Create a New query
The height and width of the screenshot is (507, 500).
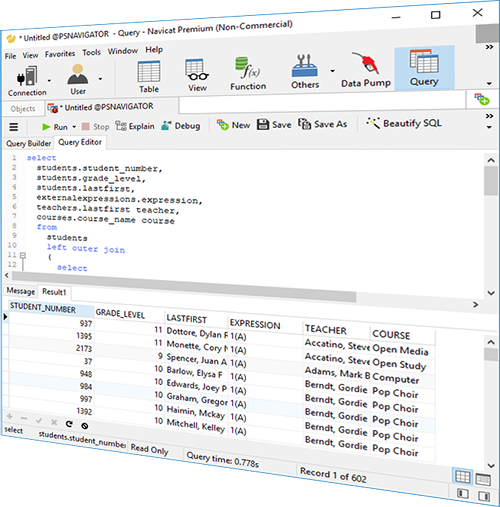point(233,125)
